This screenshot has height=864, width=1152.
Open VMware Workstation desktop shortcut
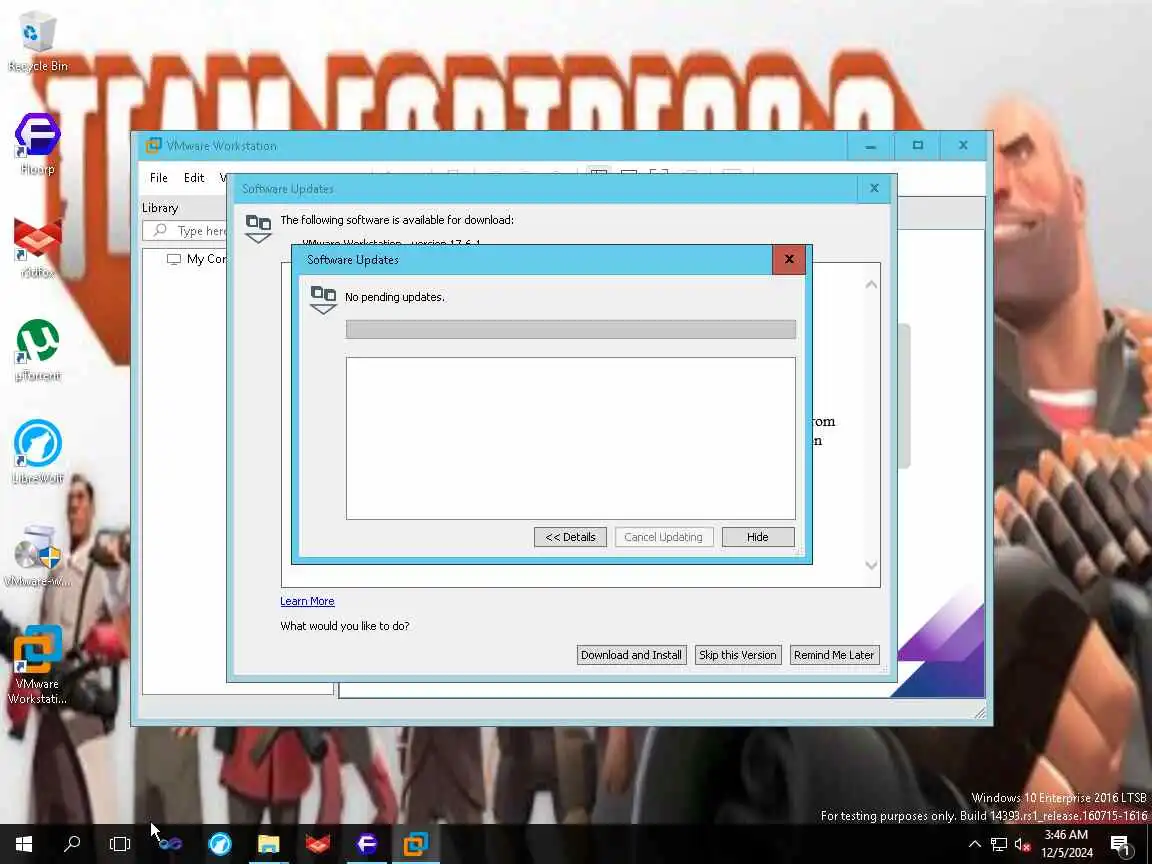click(37, 666)
